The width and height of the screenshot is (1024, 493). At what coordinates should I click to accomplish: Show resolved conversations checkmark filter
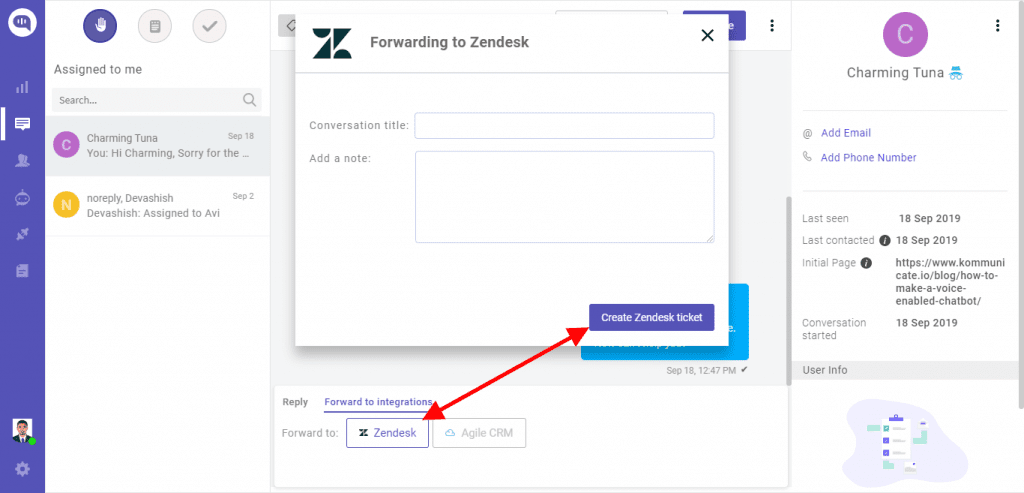point(210,26)
